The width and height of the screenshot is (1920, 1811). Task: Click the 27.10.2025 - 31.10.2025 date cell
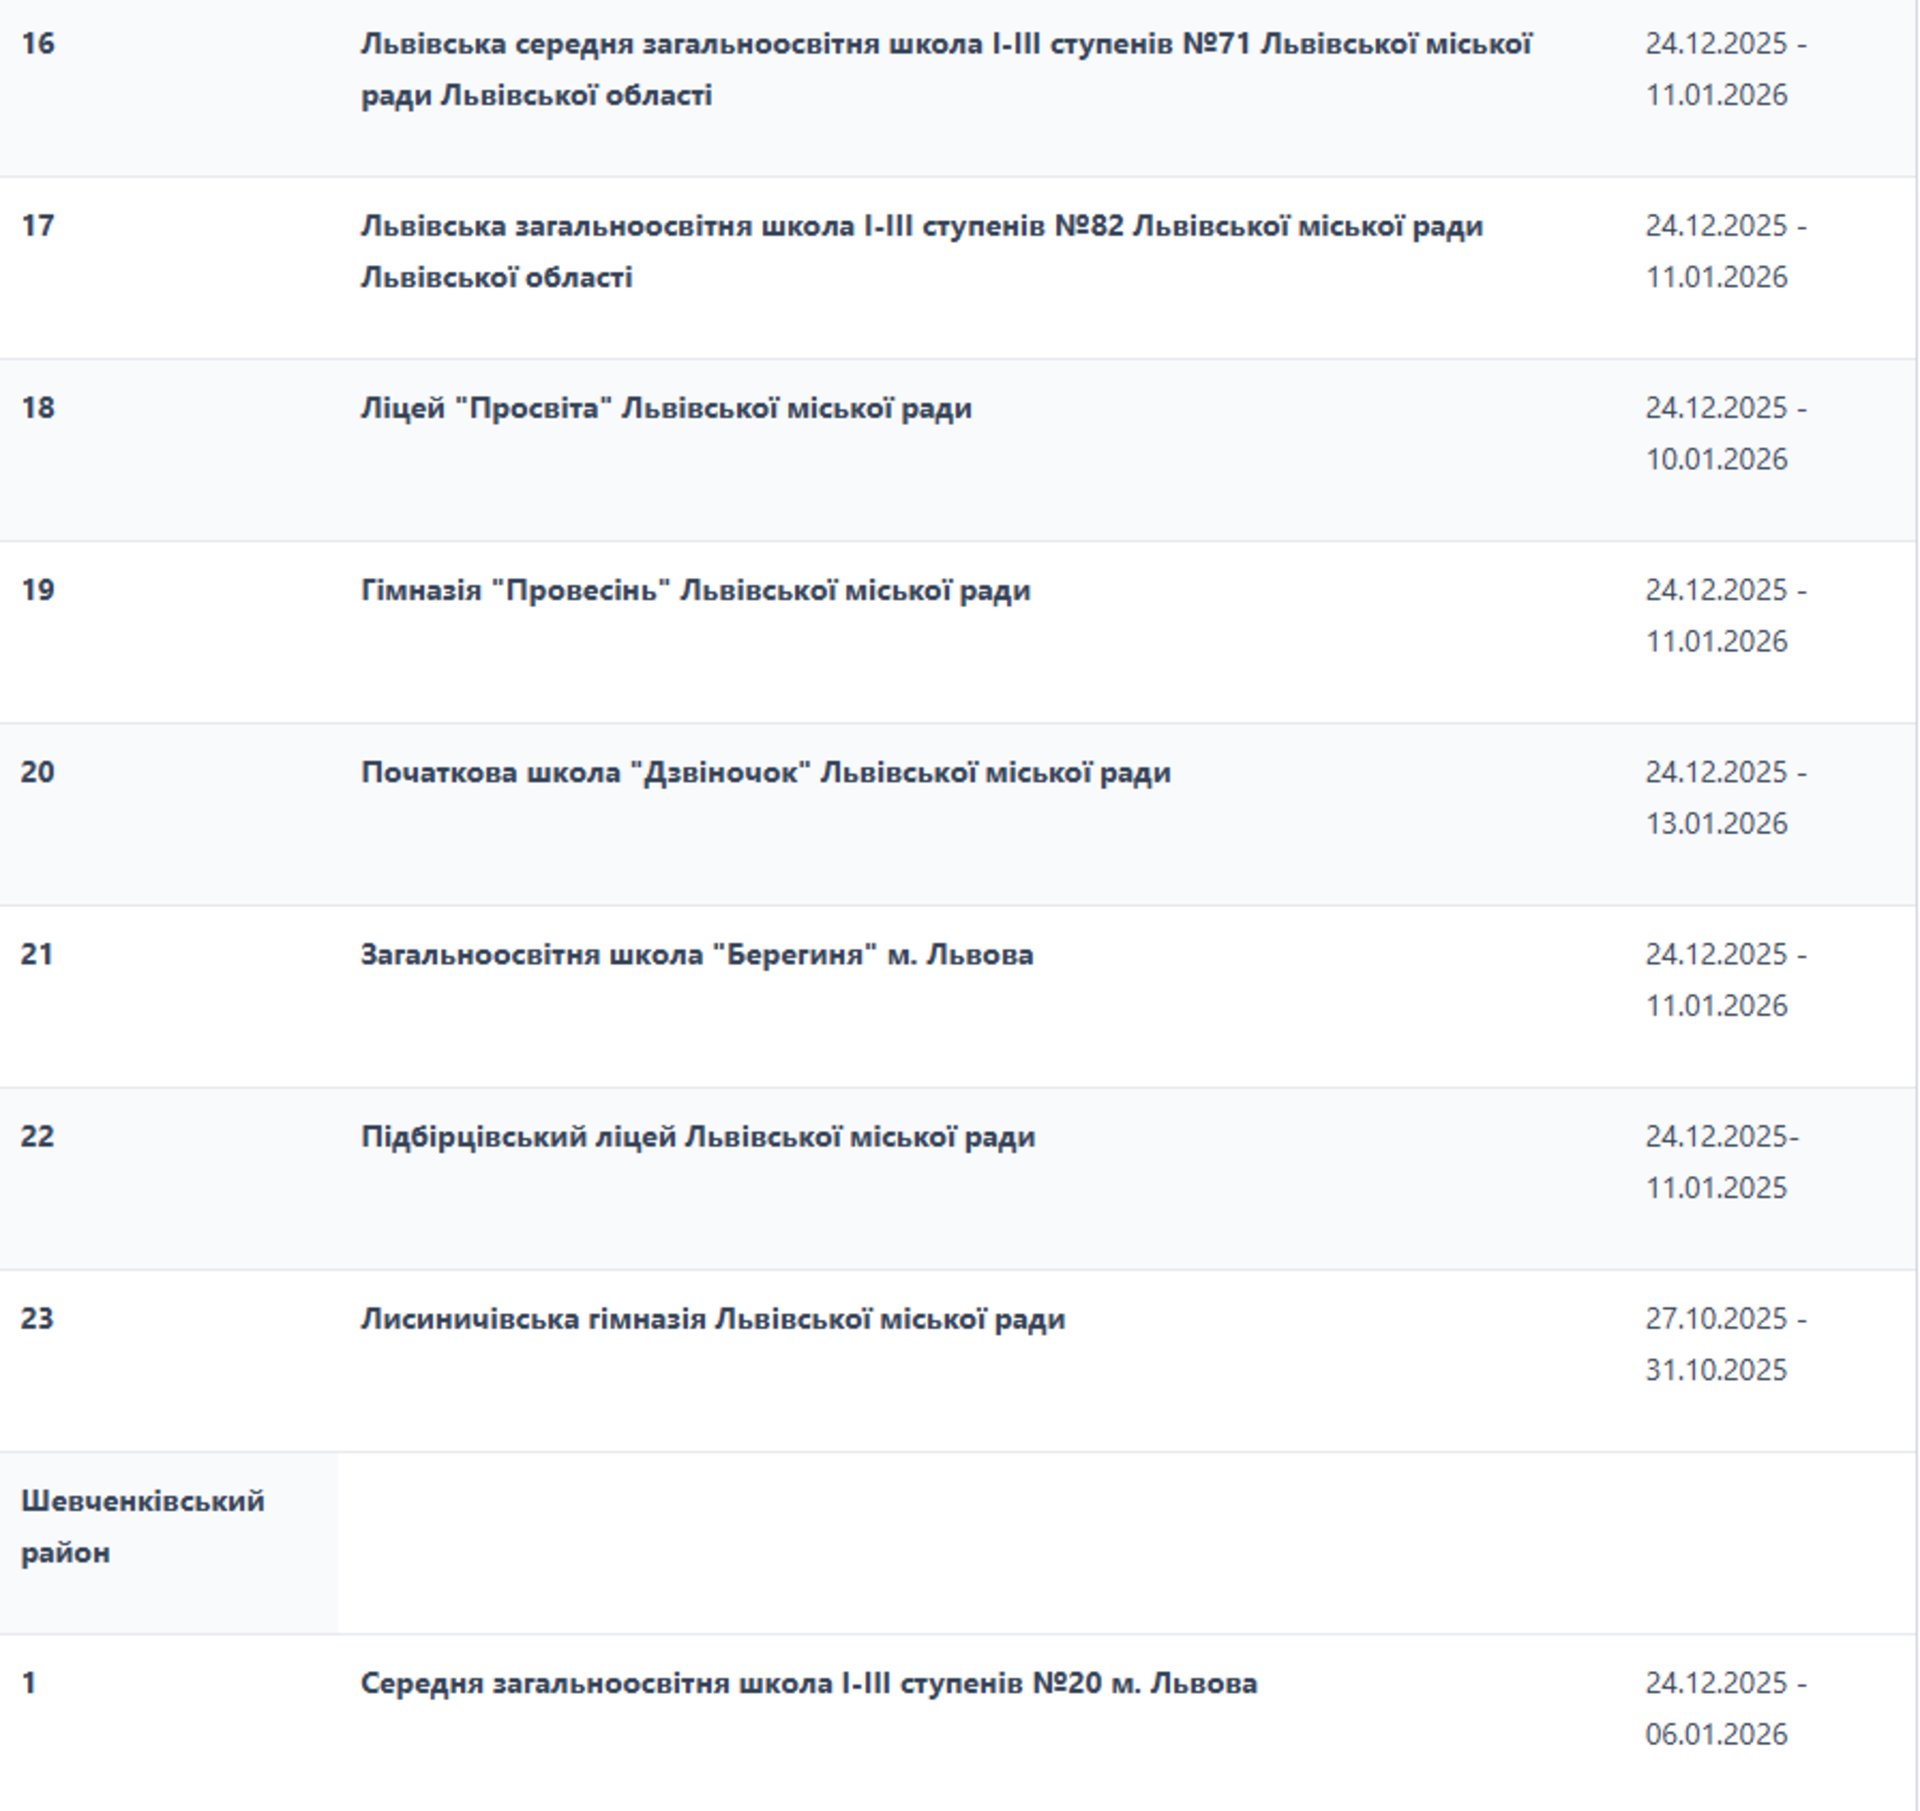[x=1725, y=1344]
